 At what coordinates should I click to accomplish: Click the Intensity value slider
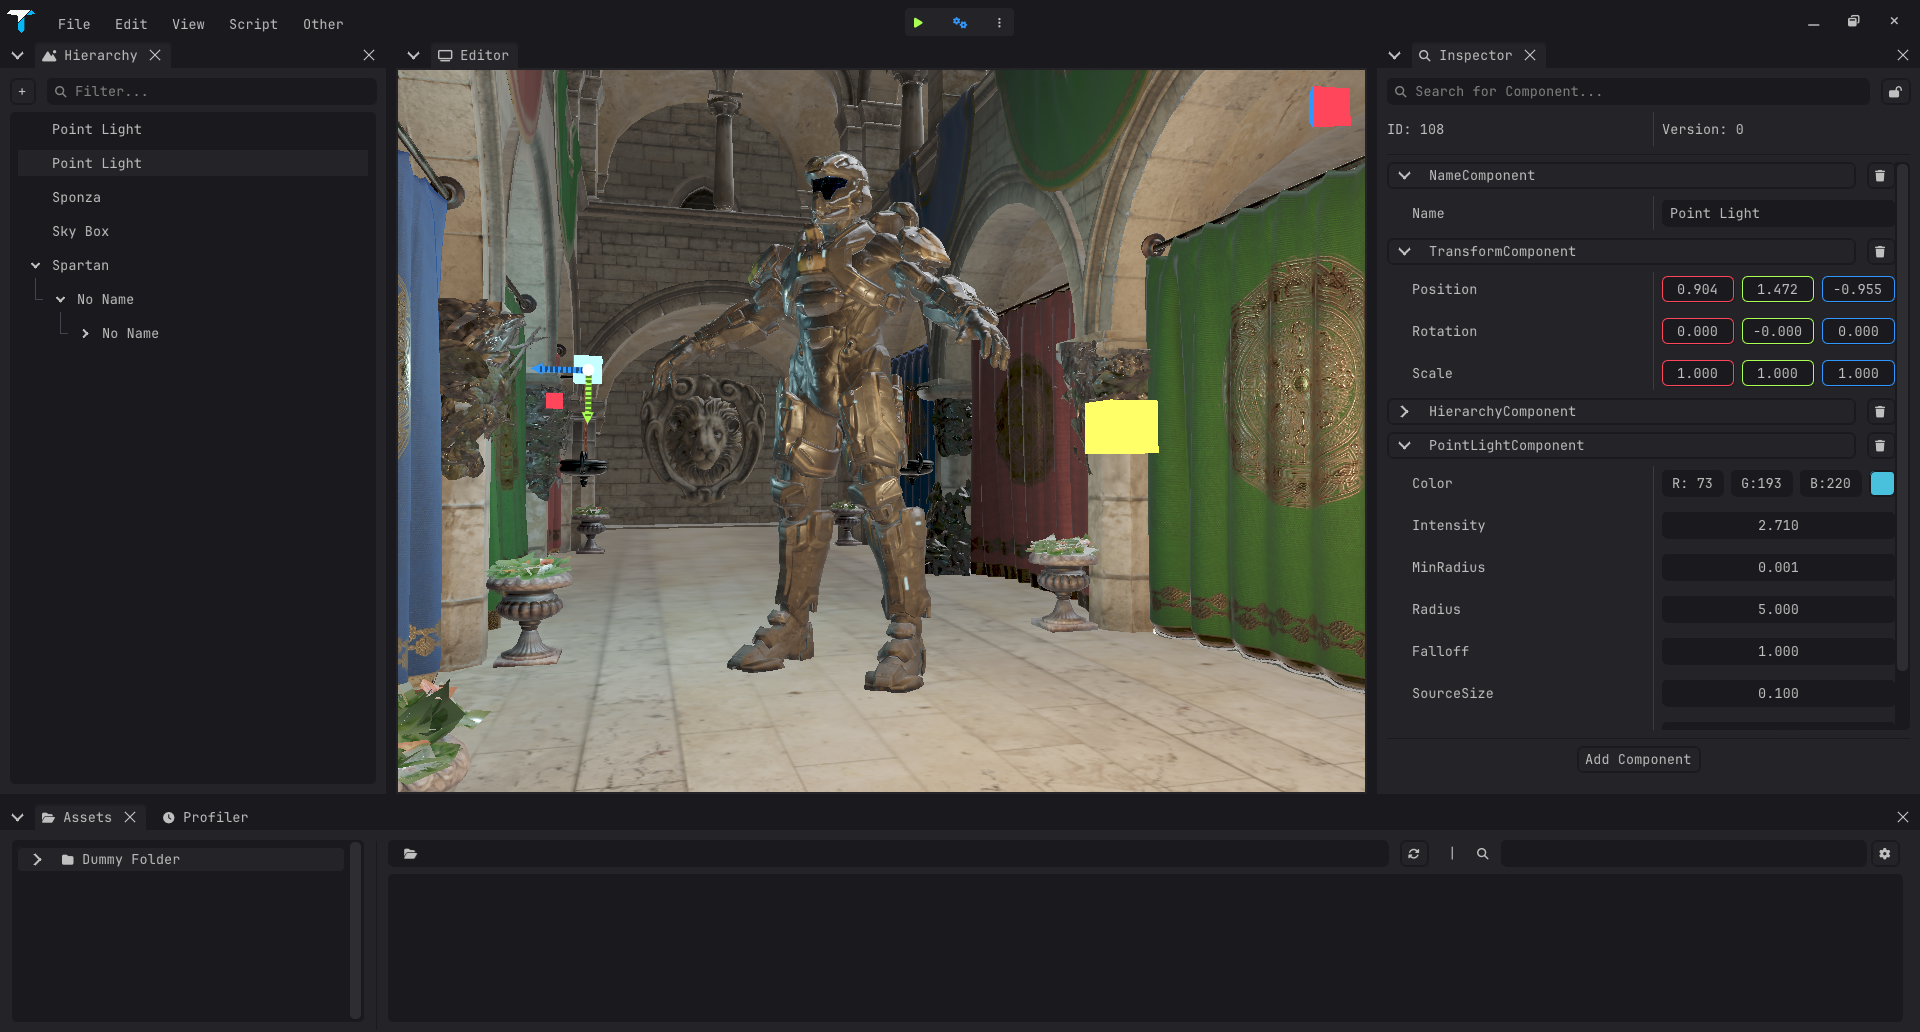click(x=1778, y=526)
